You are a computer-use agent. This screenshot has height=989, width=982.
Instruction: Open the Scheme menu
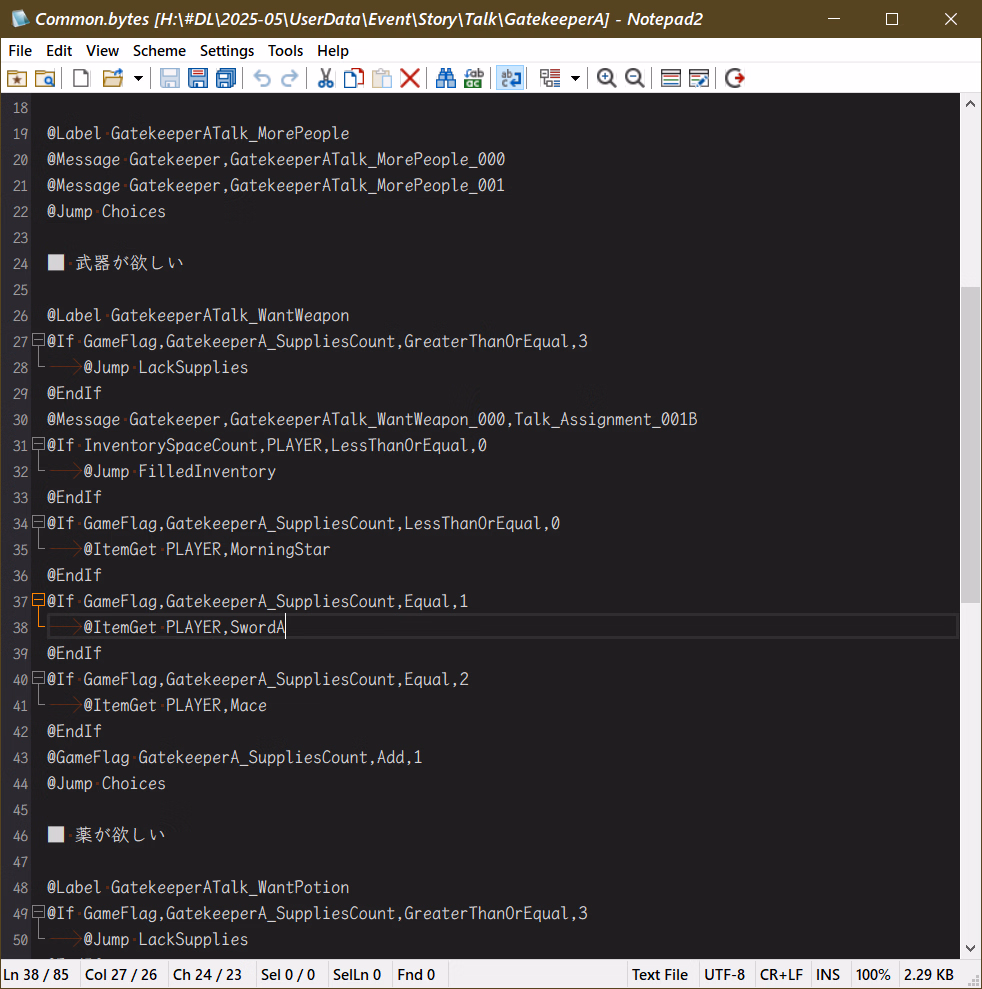tap(159, 51)
